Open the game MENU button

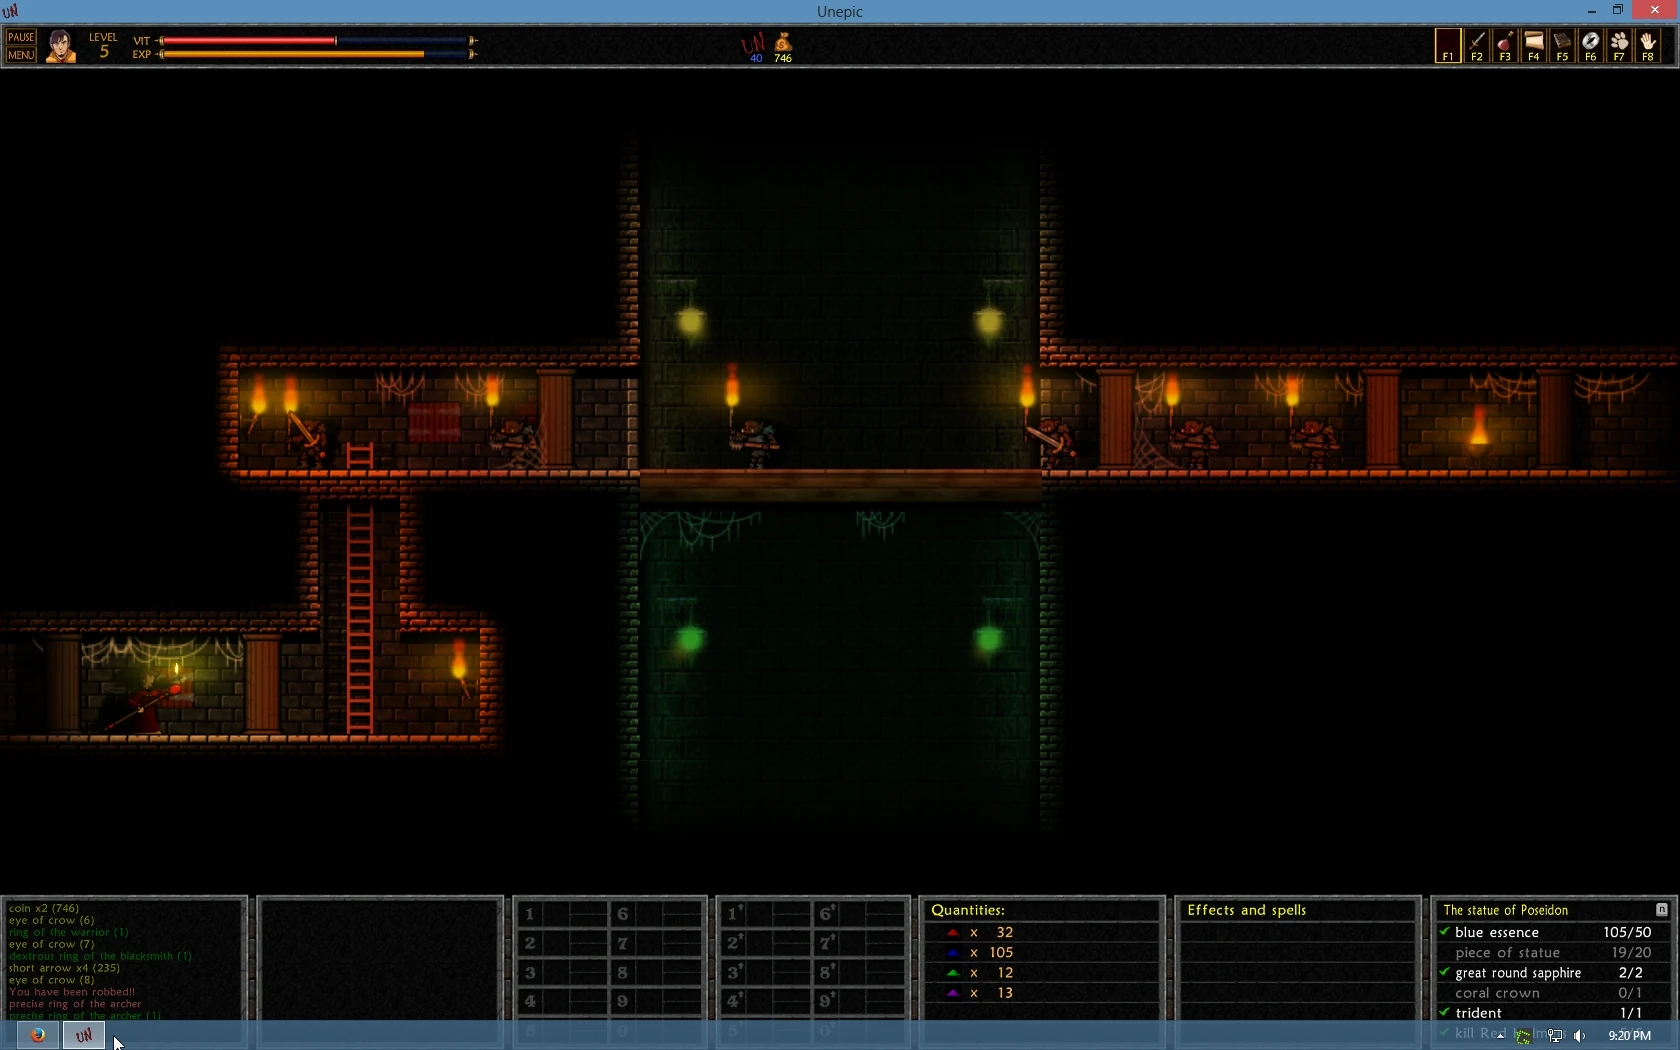click(x=21, y=55)
